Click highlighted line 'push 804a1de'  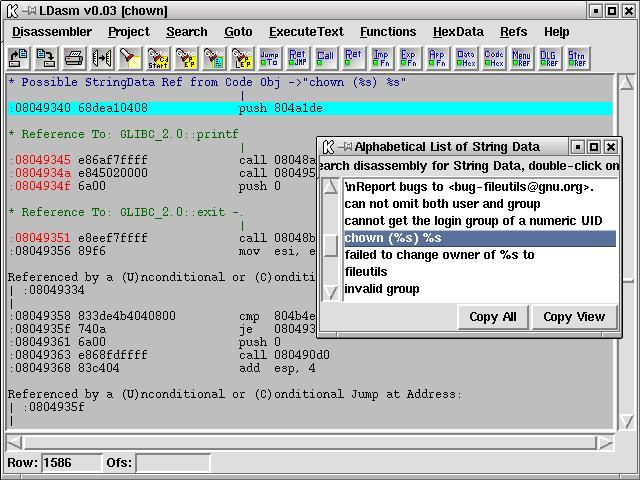pos(310,108)
